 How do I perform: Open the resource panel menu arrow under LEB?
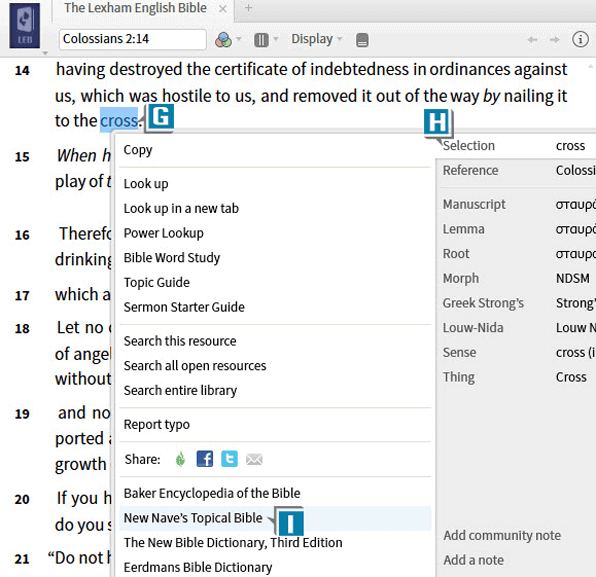pos(45,53)
